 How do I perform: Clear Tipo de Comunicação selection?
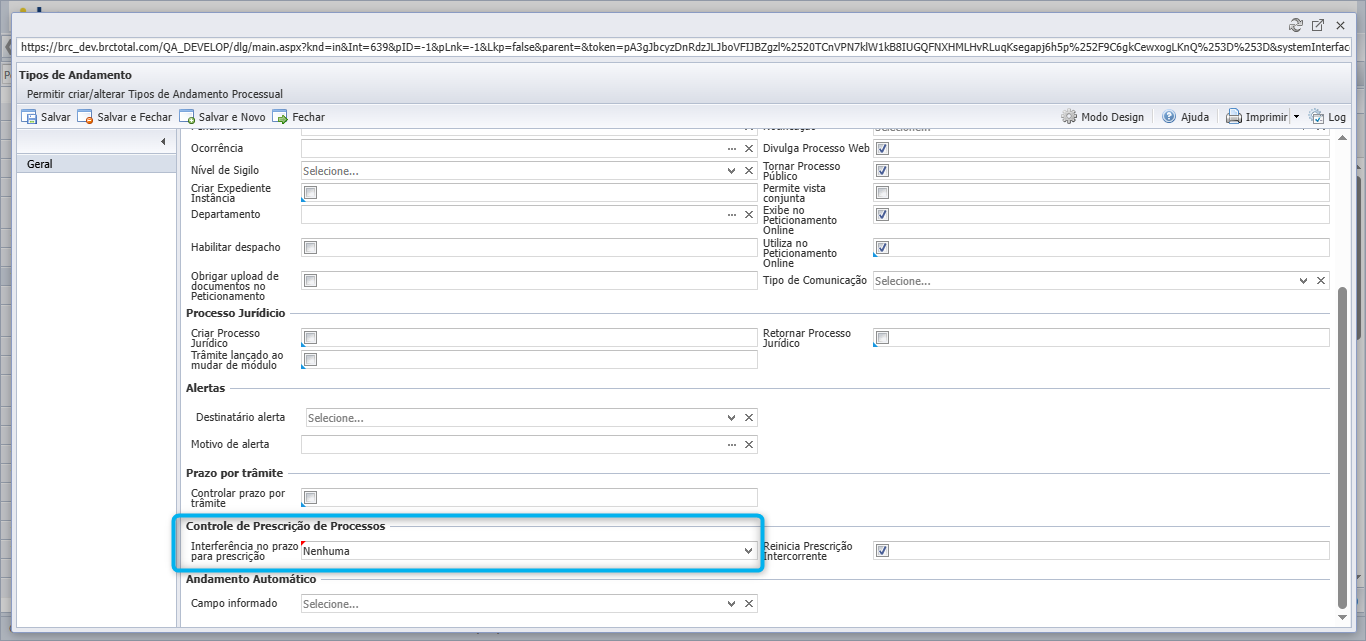(x=1320, y=281)
